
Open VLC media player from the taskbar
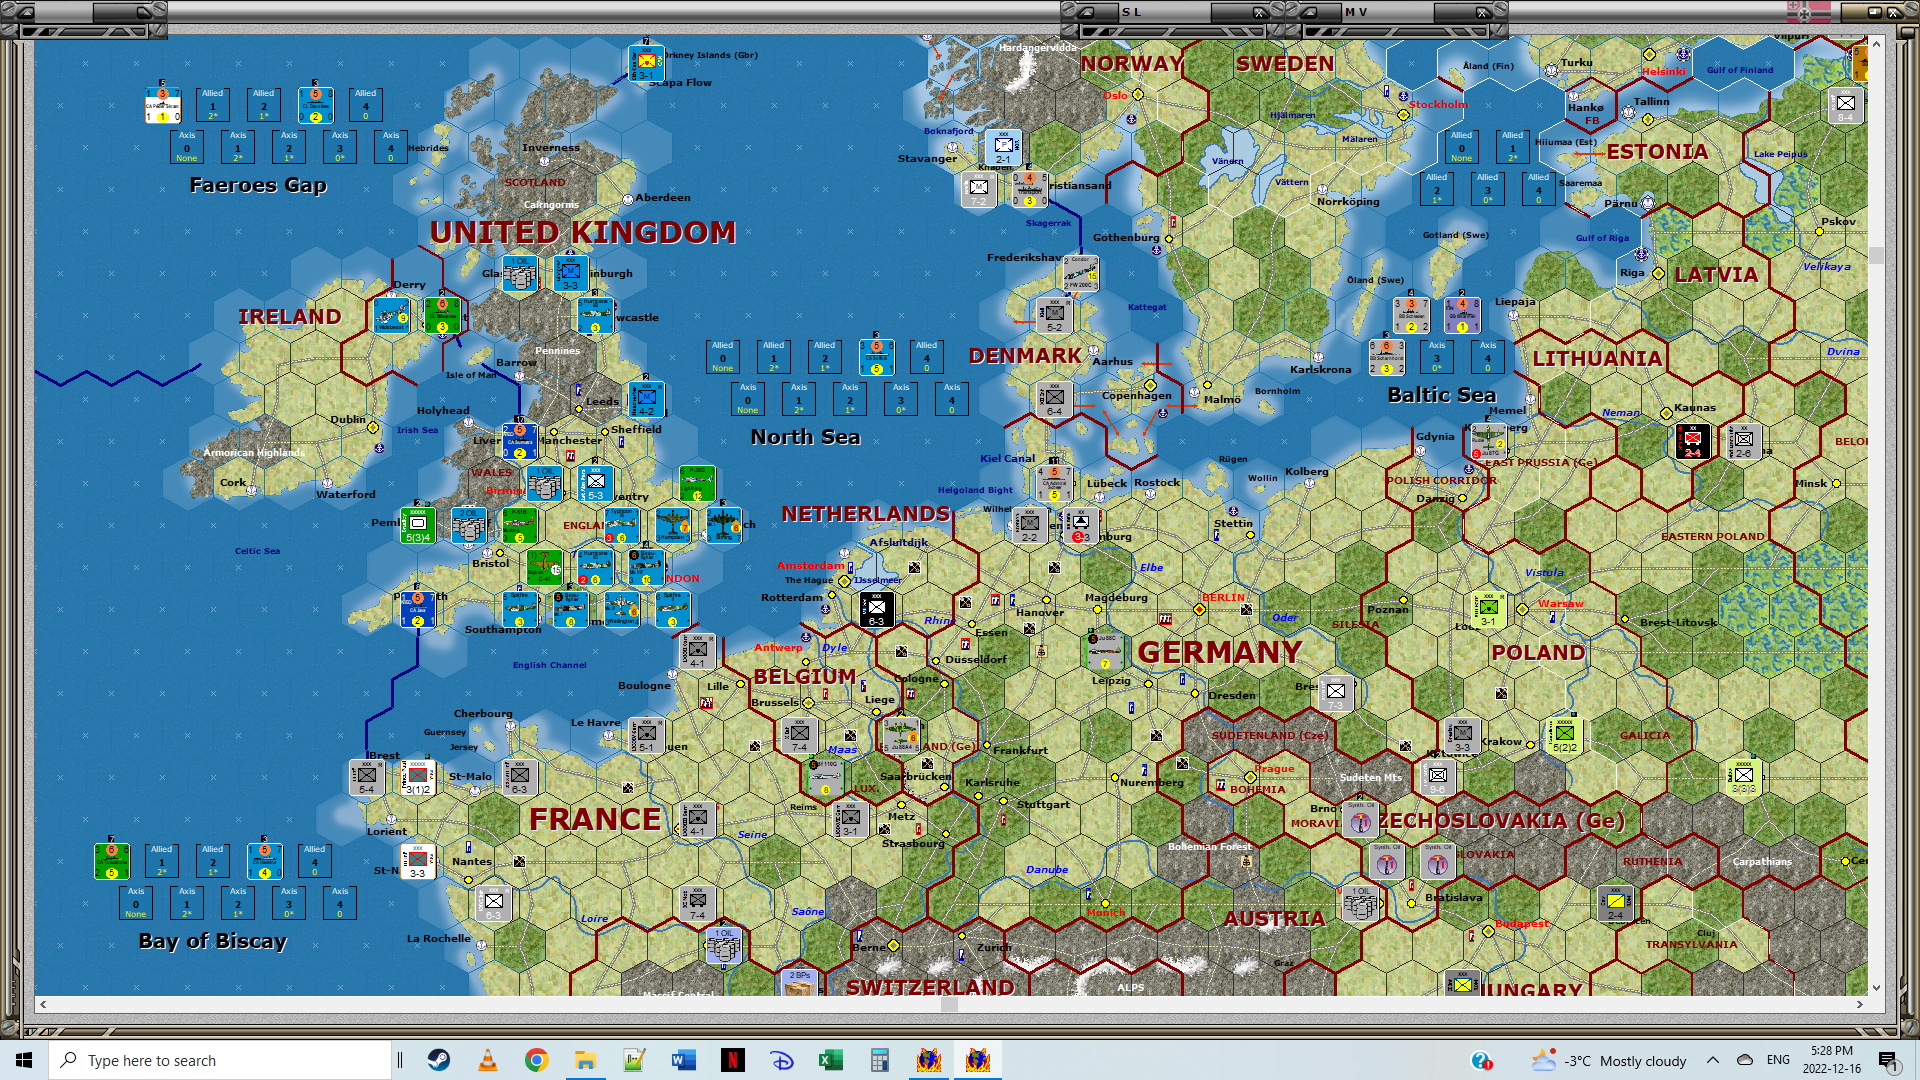click(x=487, y=1060)
